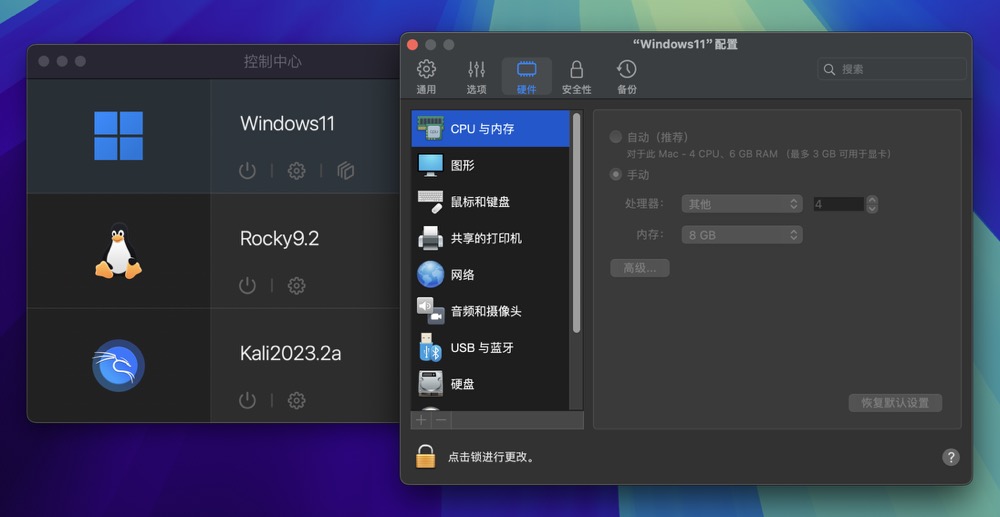Click the 高级... button
This screenshot has width=1000, height=517.
(639, 268)
